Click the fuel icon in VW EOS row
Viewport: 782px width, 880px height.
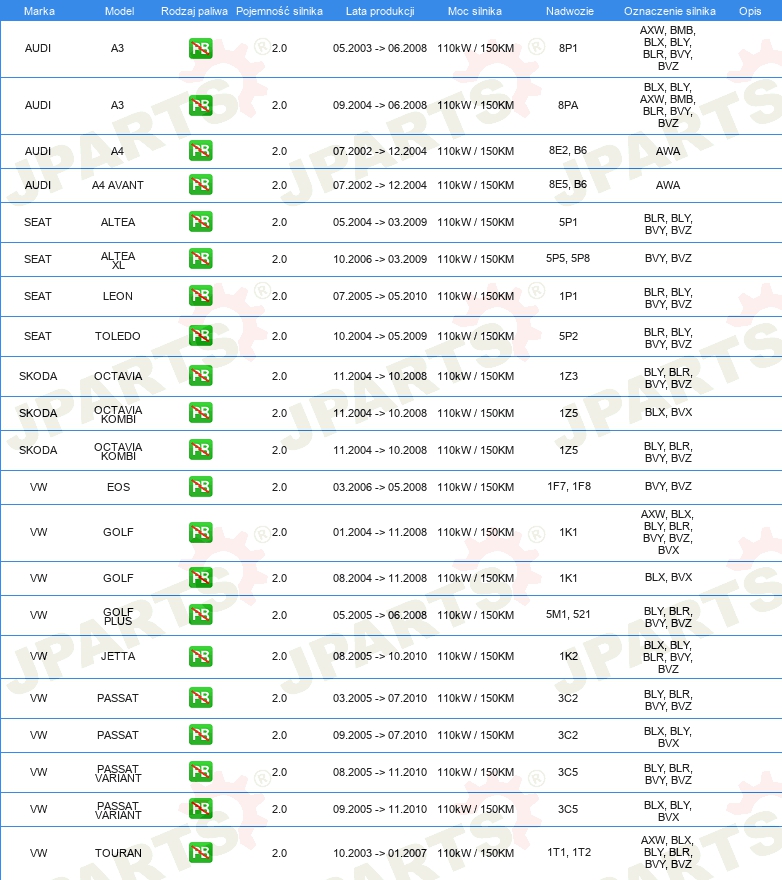click(200, 487)
